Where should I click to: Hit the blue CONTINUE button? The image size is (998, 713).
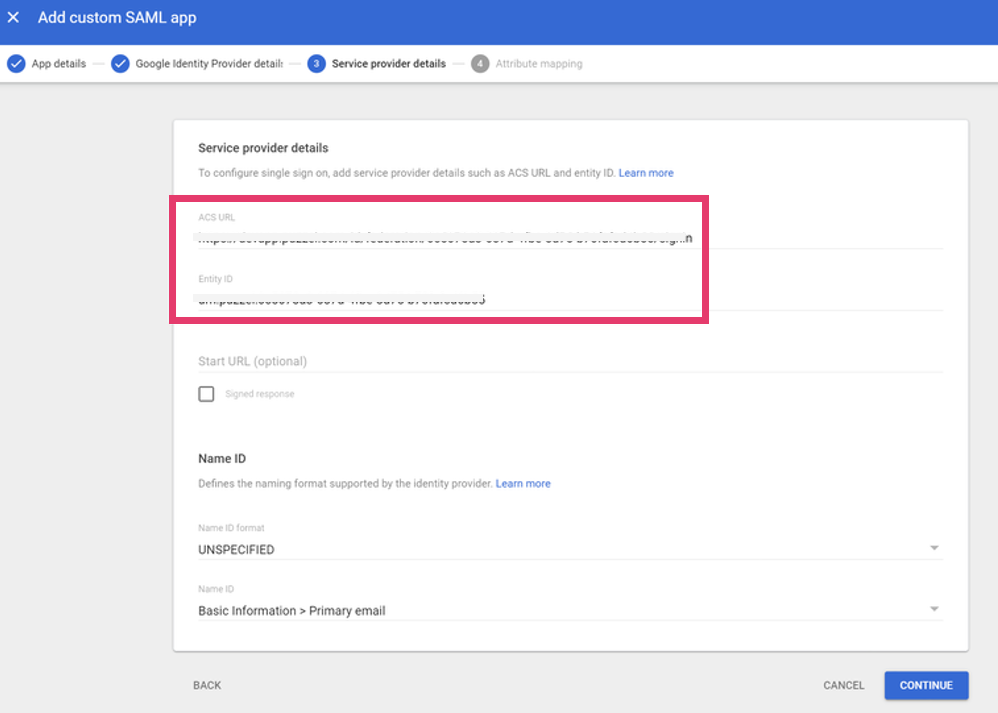coord(925,685)
